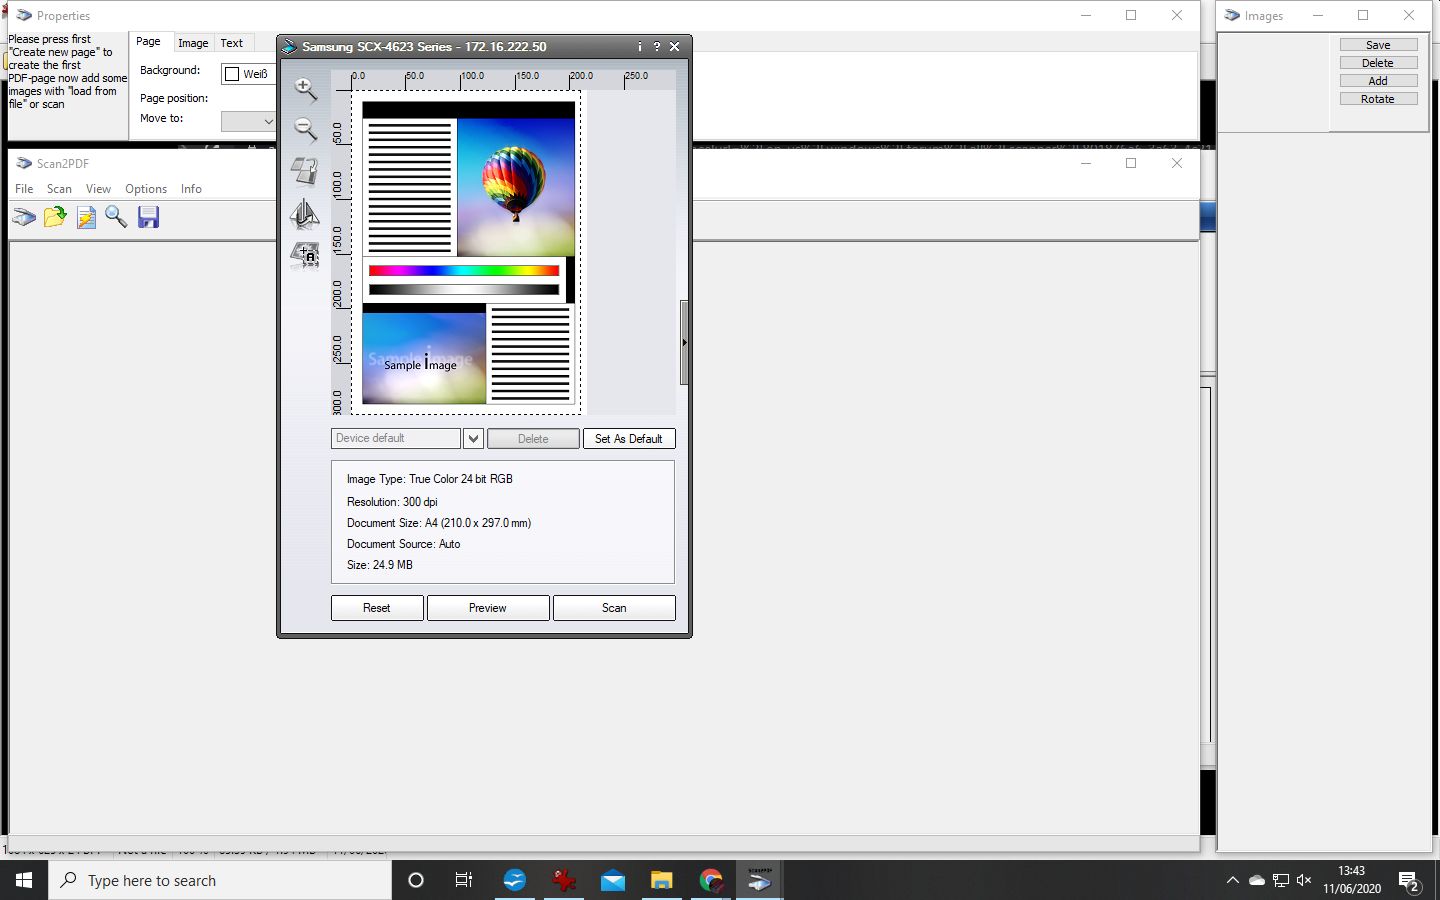The image size is (1440, 900).
Task: Click the flip/mirror image icon
Action: click(x=304, y=213)
